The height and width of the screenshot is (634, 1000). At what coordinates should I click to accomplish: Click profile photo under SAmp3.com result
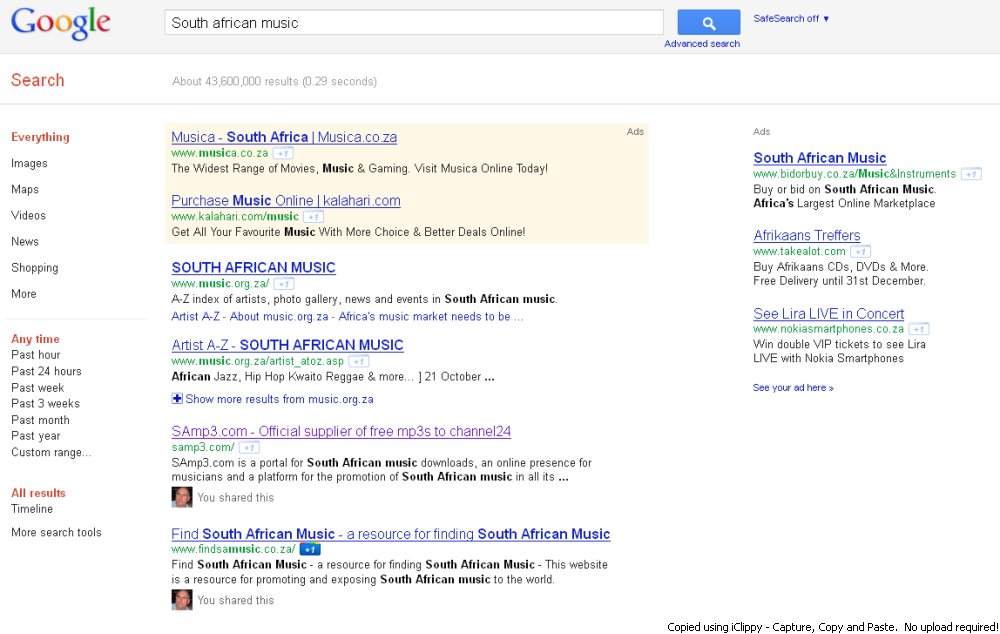182,497
